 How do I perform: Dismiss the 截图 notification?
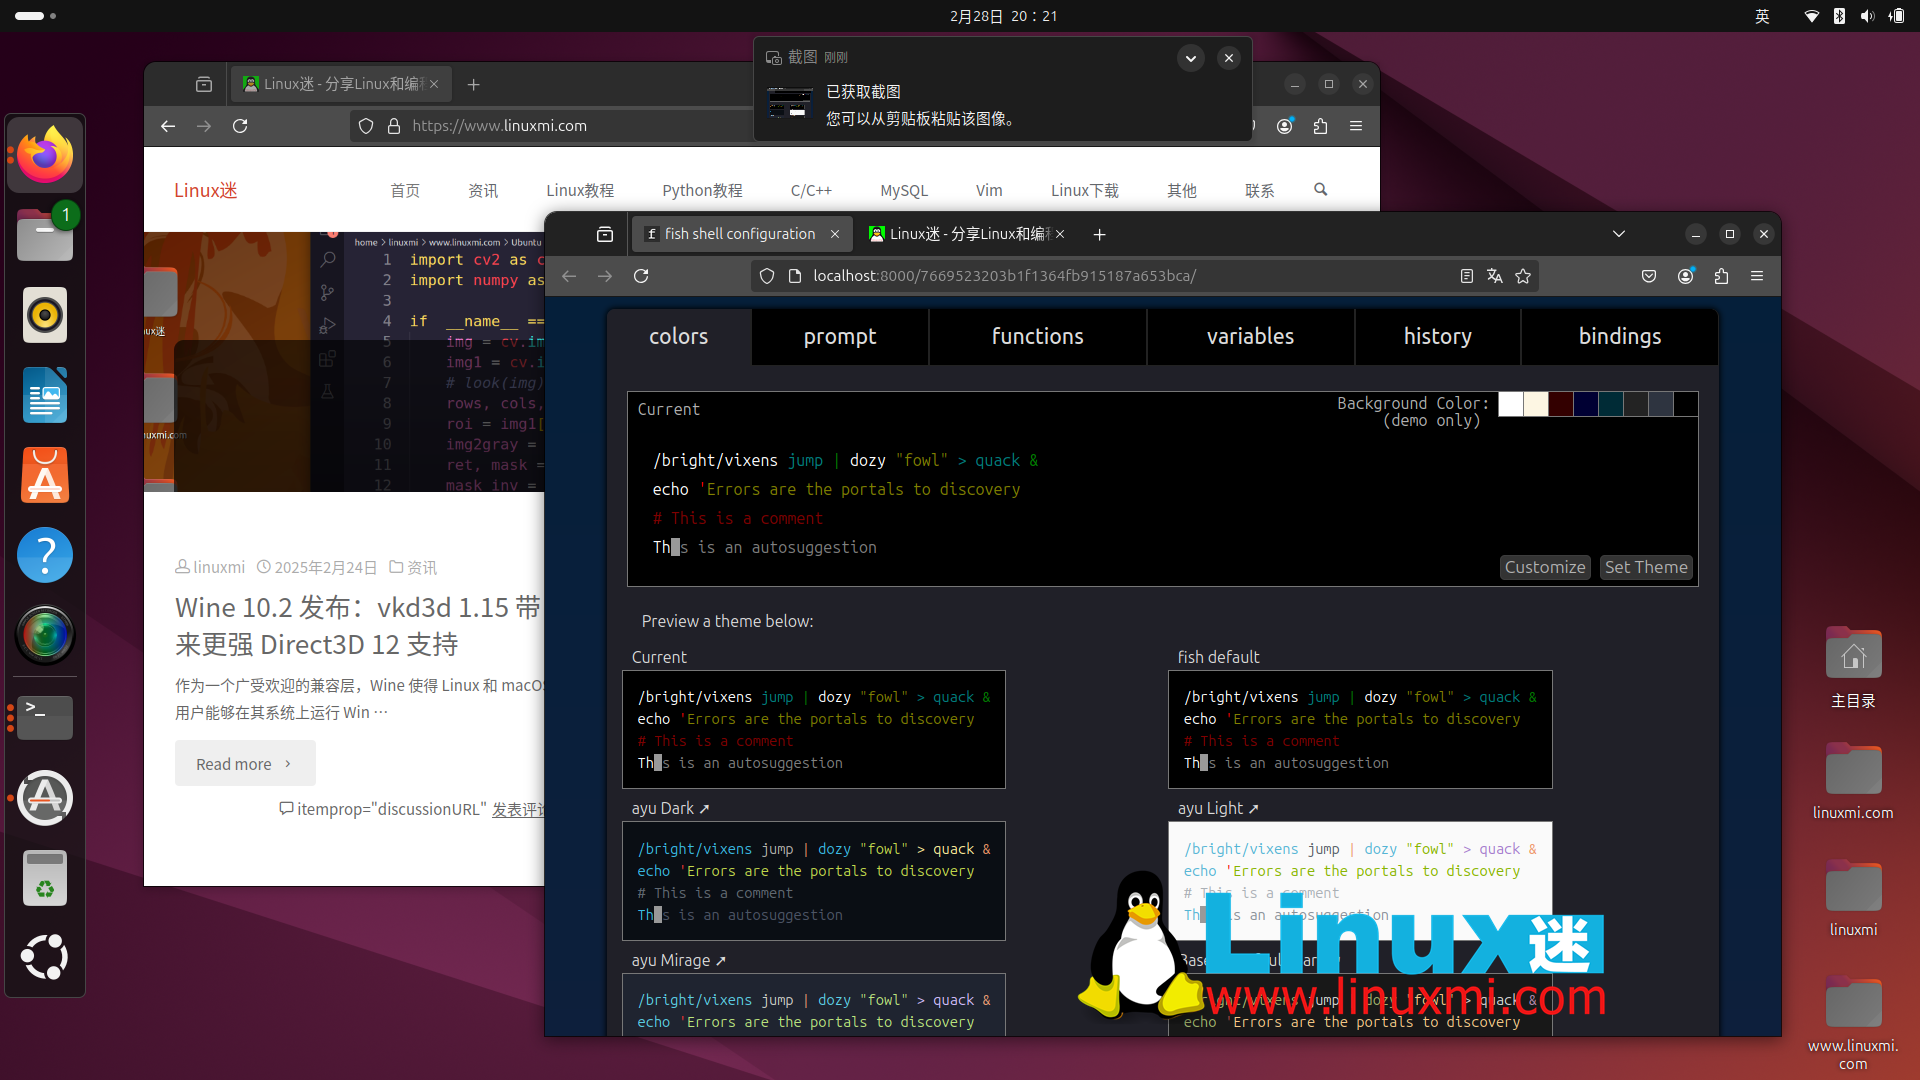(1229, 58)
